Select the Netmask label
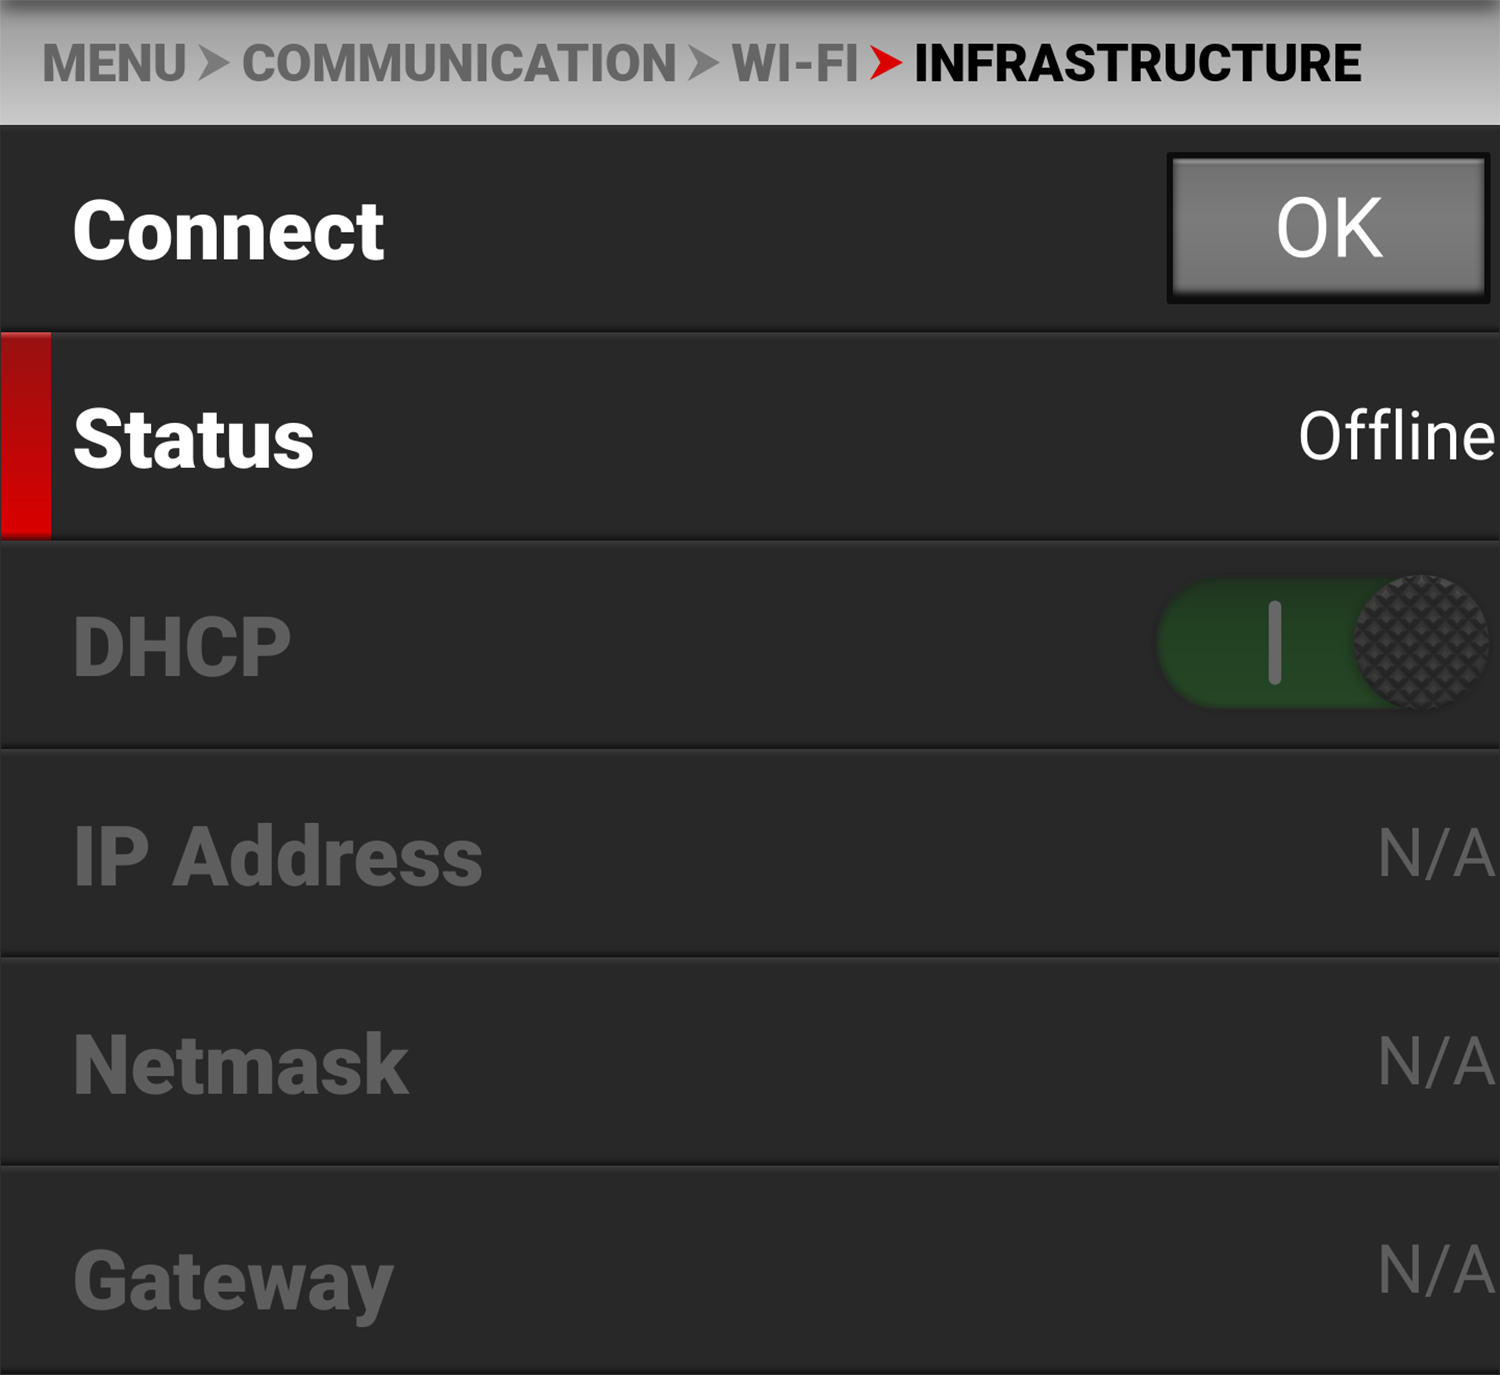 (x=241, y=1065)
